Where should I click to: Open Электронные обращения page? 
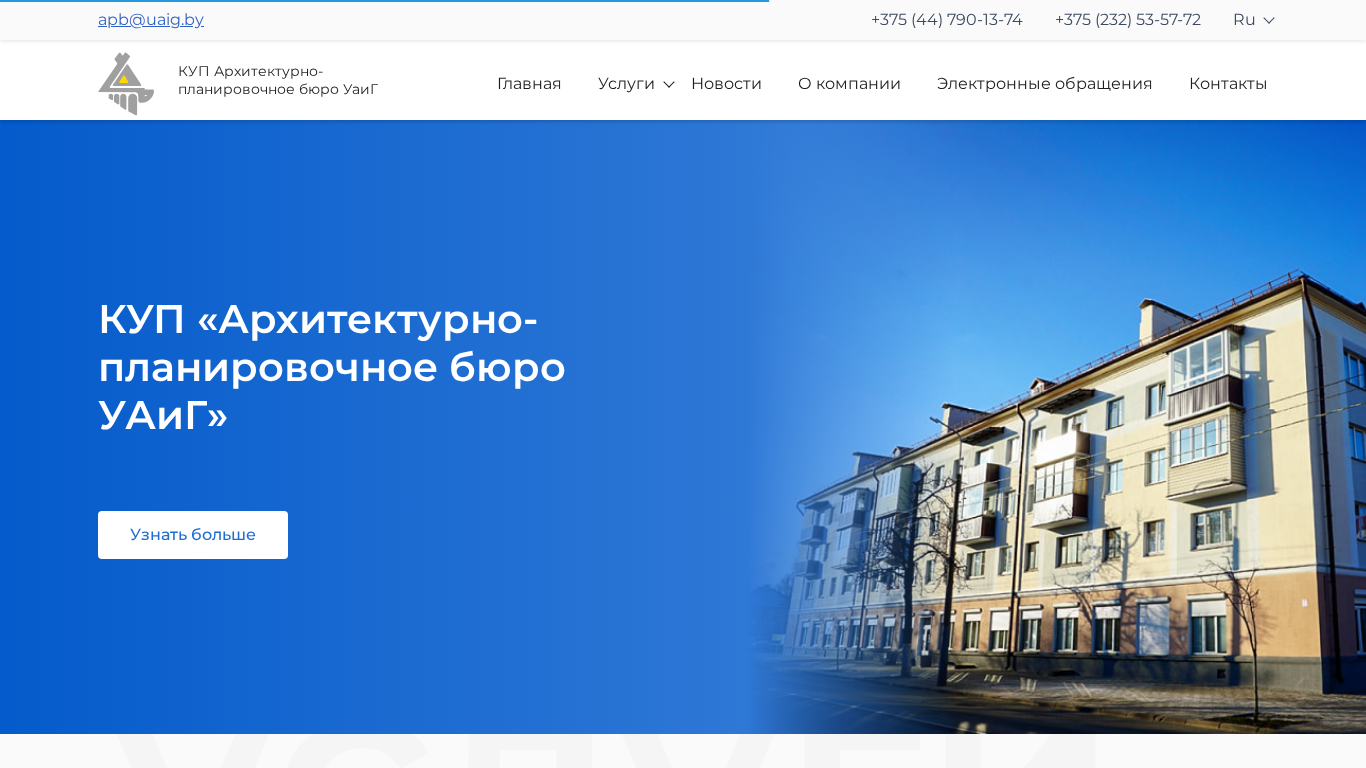coord(1044,84)
